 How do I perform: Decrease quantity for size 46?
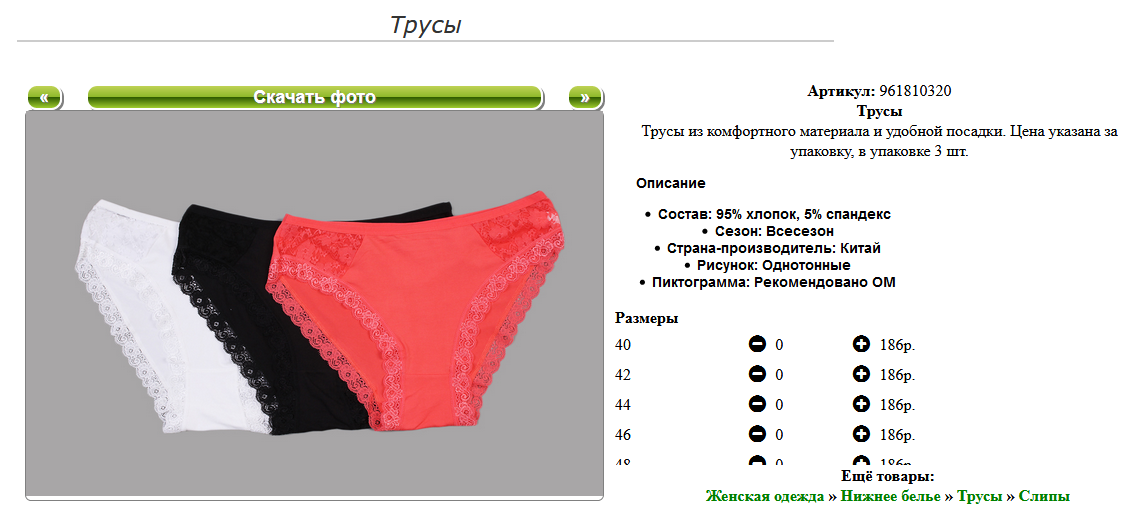(x=757, y=435)
